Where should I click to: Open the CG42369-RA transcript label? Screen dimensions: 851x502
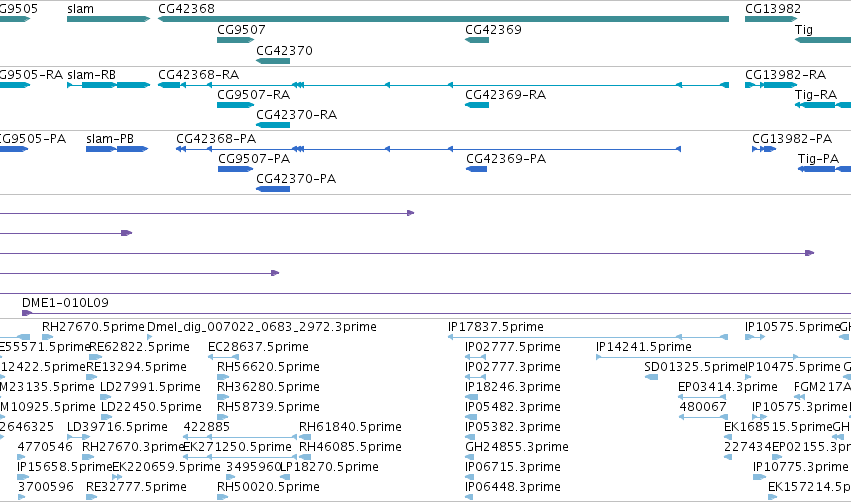(505, 95)
